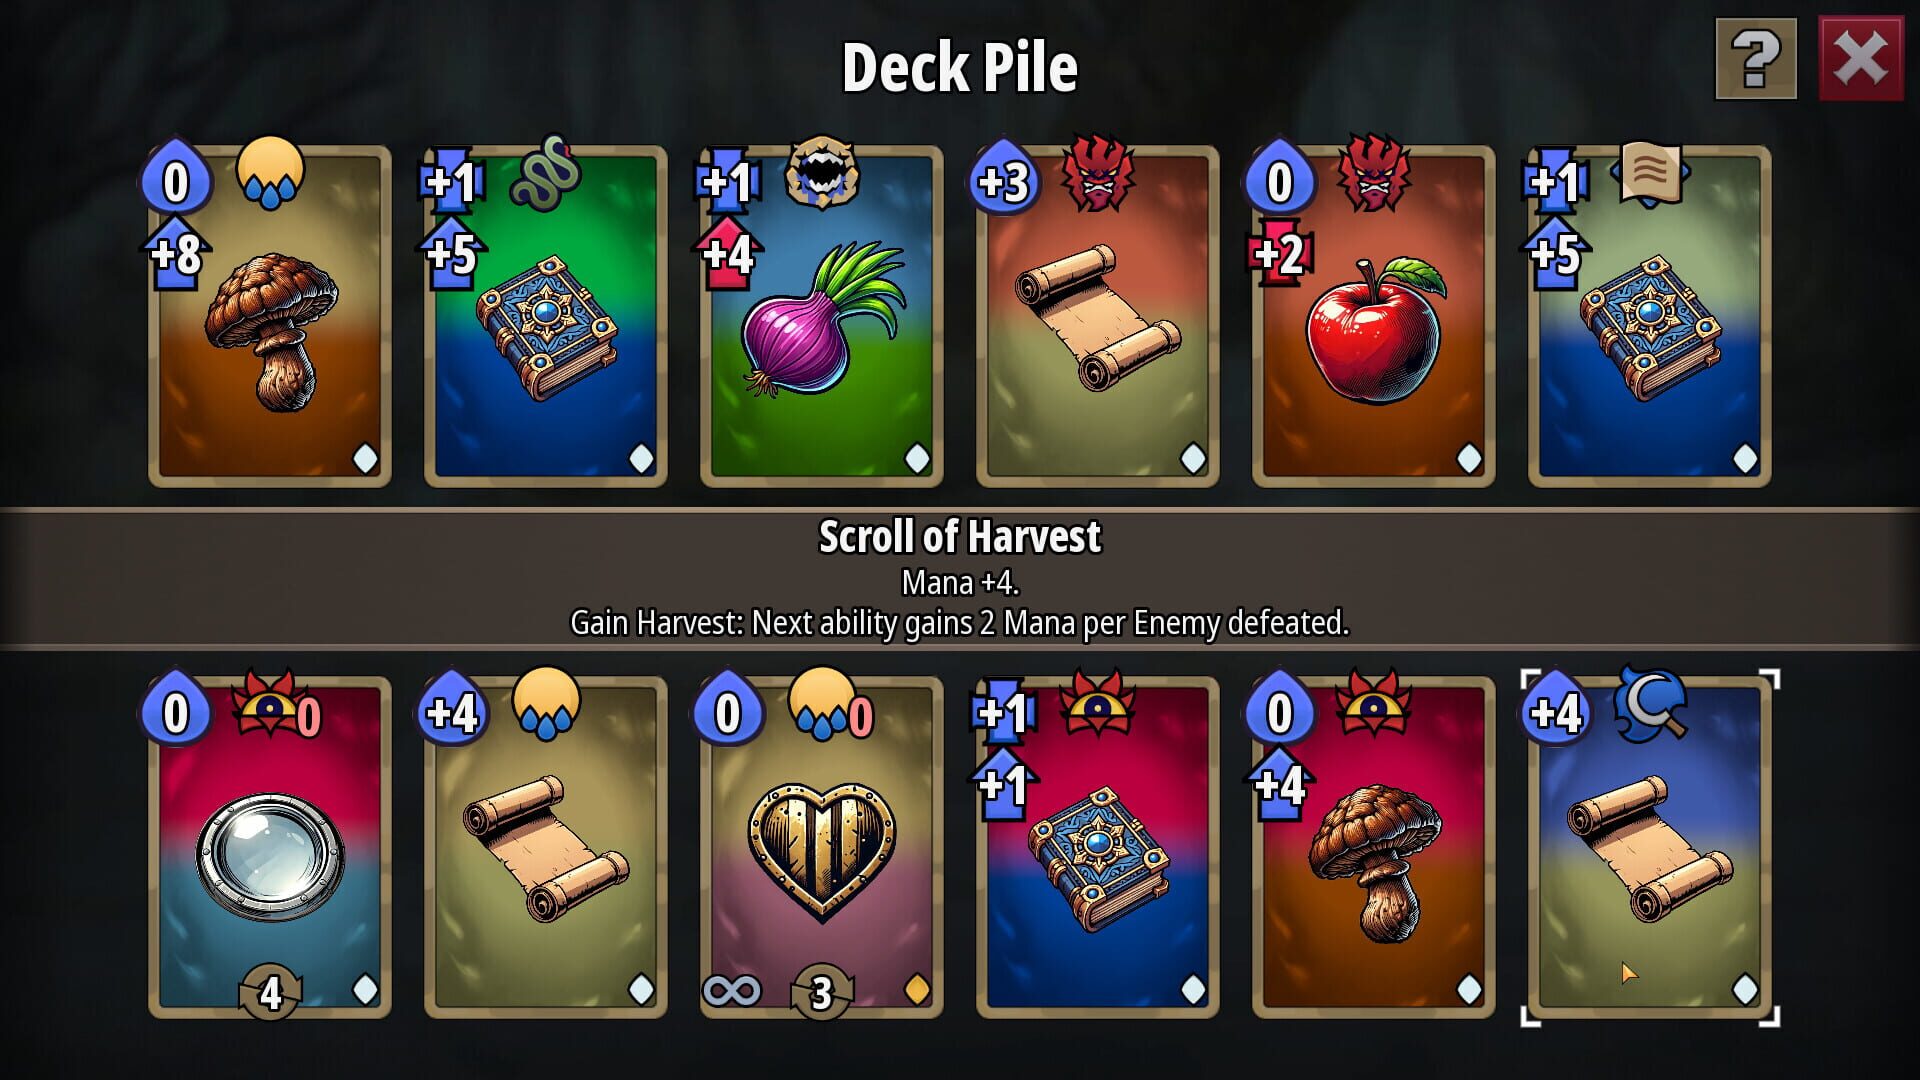The width and height of the screenshot is (1920, 1080).
Task: Click the parchment scroll icon above blue book
Action: pyautogui.click(x=1650, y=173)
